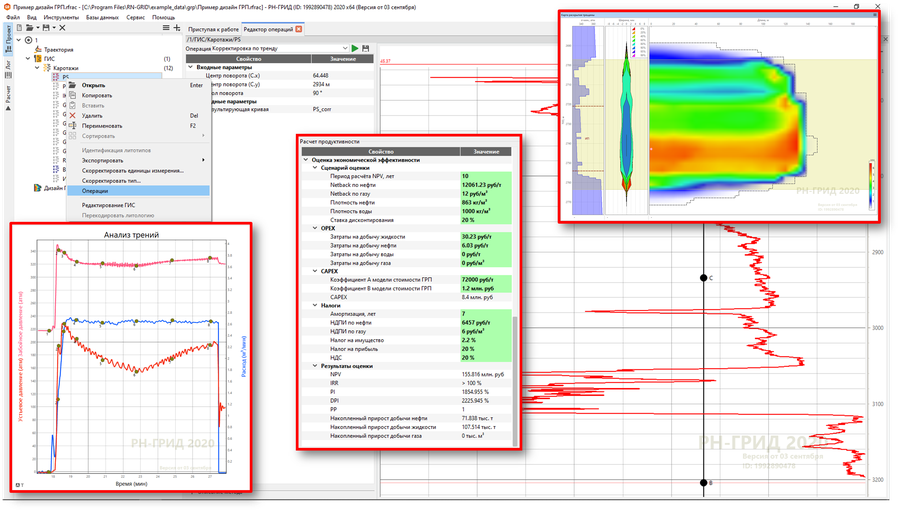This screenshot has height=512, width=900.
Task: Open the Помощь menu
Action: pos(164,17)
